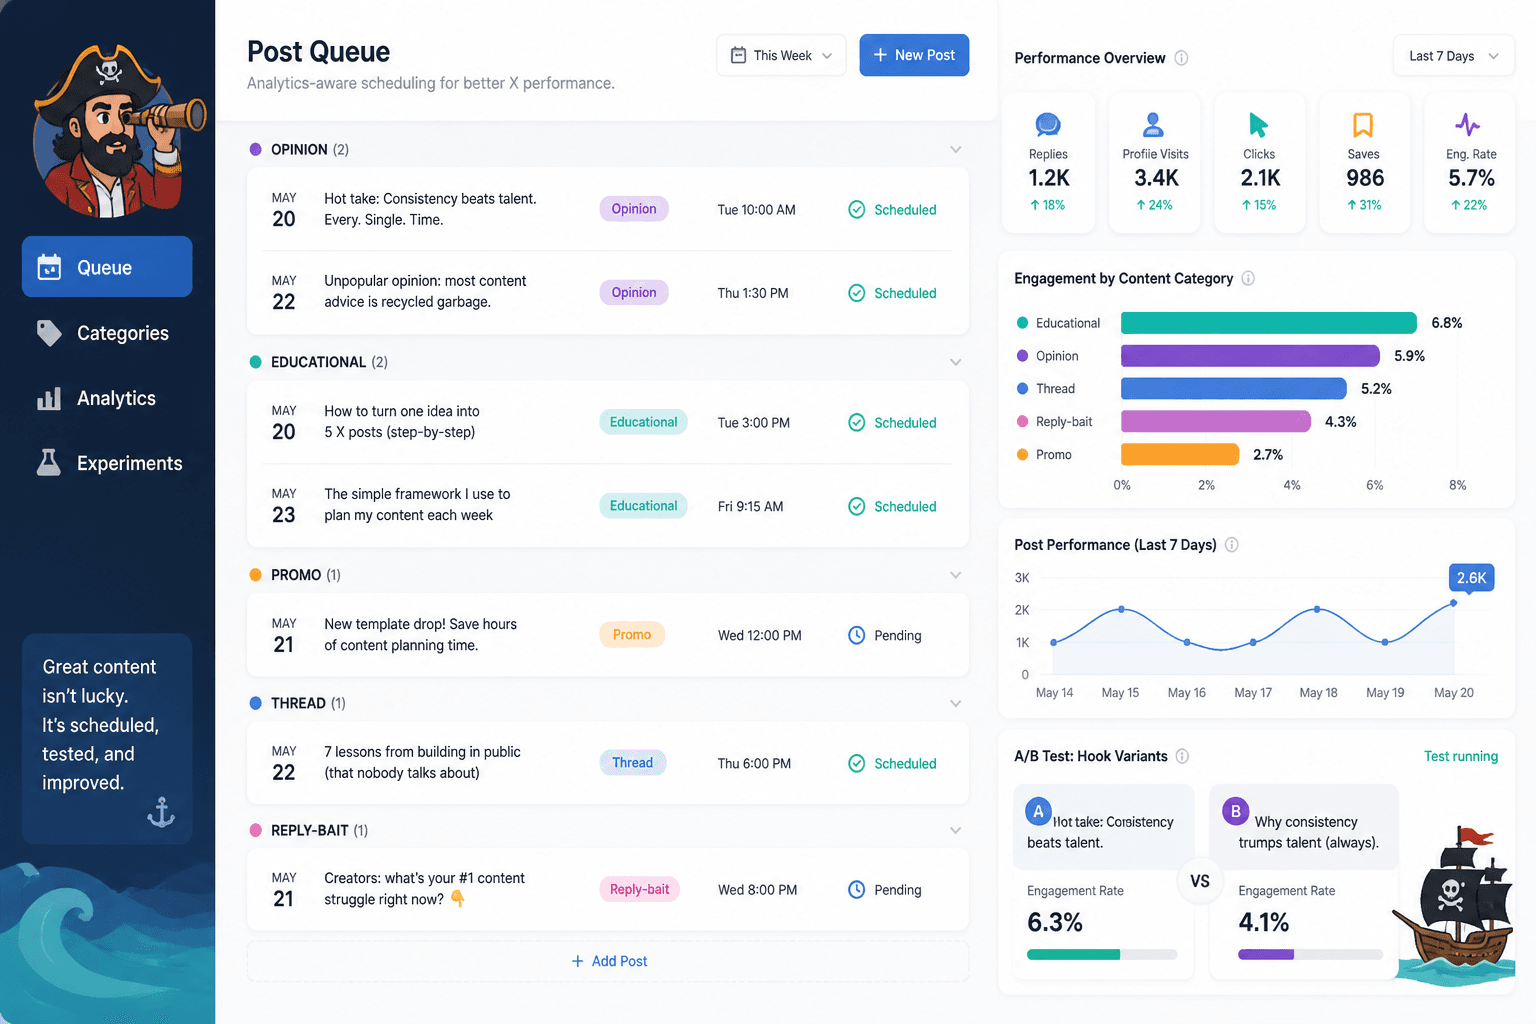The image size is (1536, 1024).
Task: Click the A/B Test info icon
Action: click(x=1182, y=756)
